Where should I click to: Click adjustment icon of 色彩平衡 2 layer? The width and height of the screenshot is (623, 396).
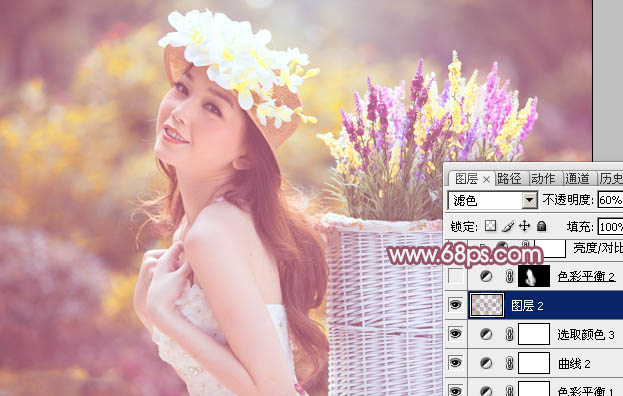486,276
